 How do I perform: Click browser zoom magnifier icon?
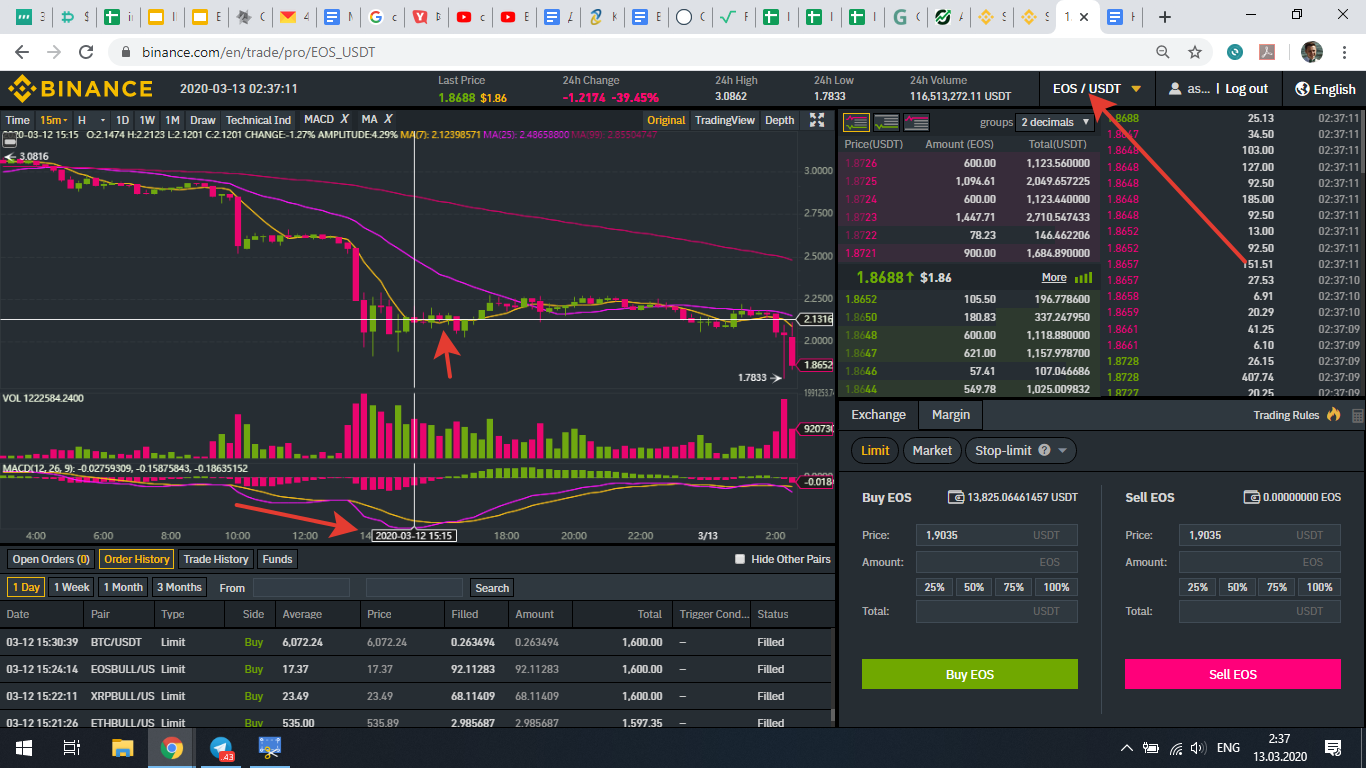point(1163,52)
